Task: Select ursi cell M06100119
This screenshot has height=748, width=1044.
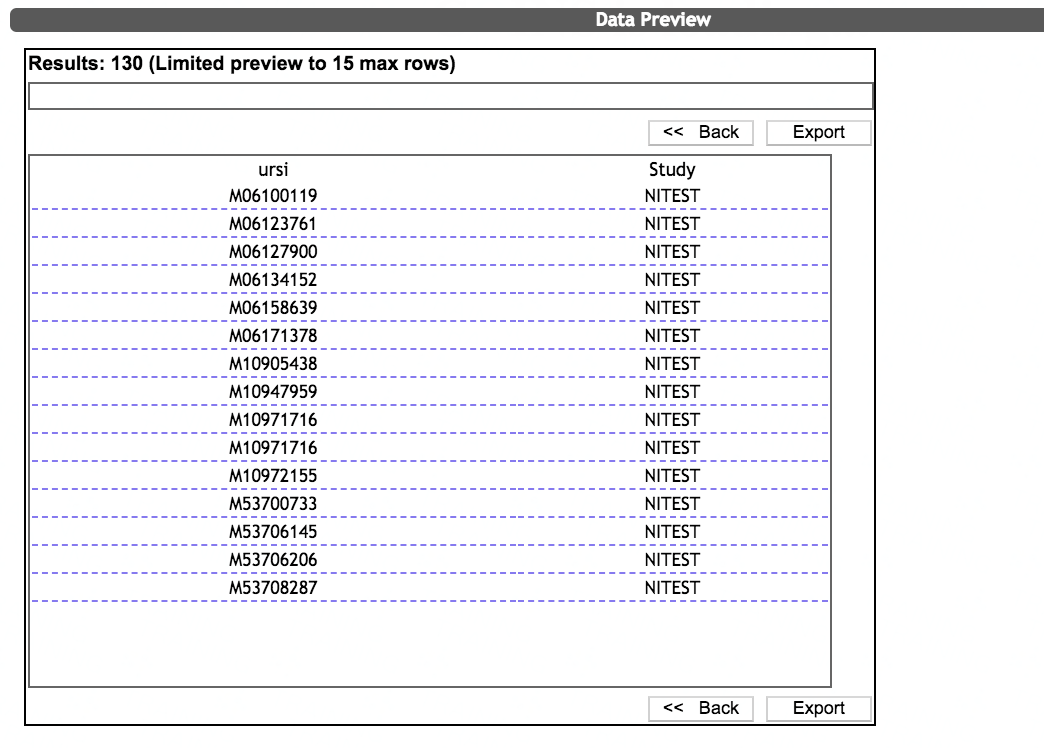Action: [273, 196]
